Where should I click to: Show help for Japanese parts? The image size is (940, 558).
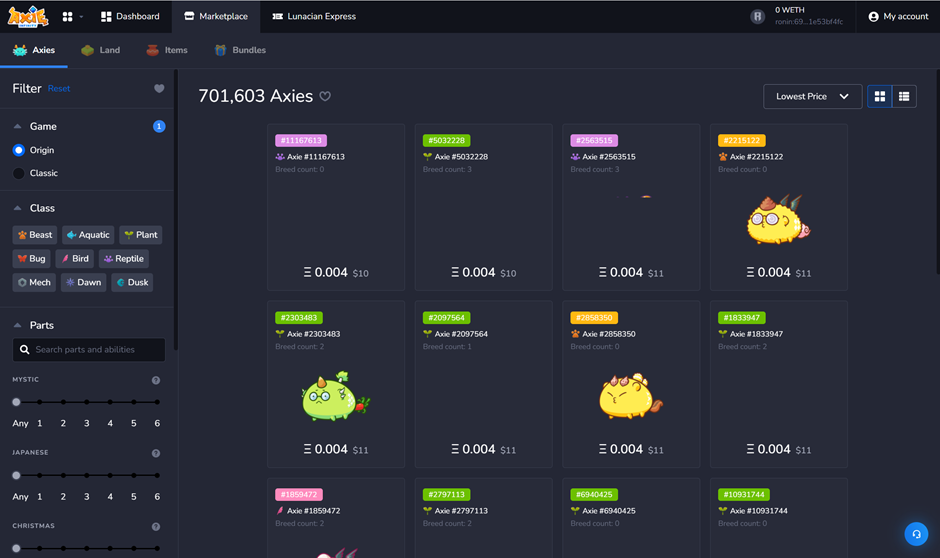click(x=156, y=453)
